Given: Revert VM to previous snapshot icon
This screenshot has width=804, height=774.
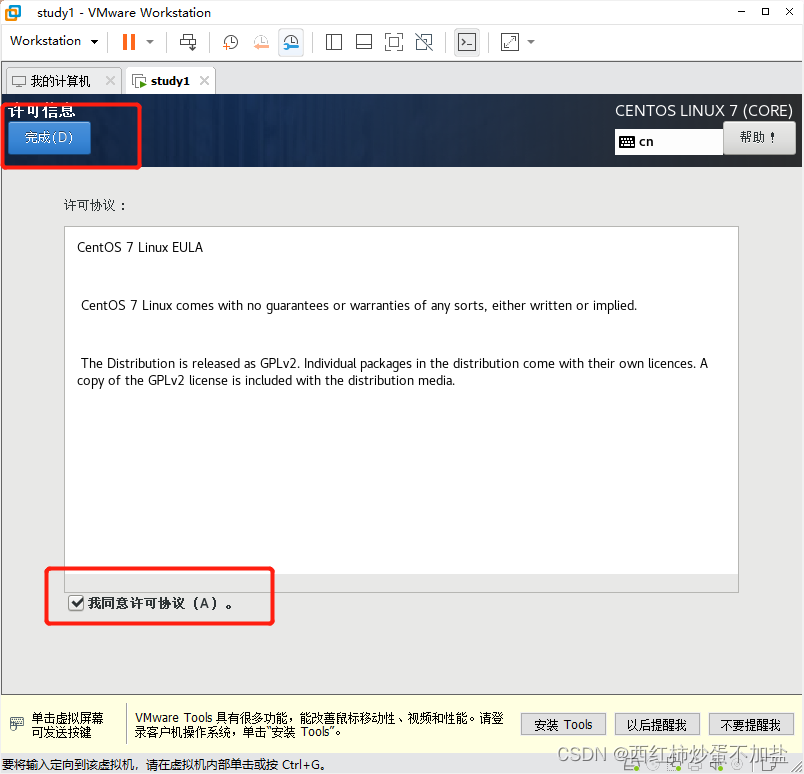Looking at the screenshot, I should coord(261,42).
